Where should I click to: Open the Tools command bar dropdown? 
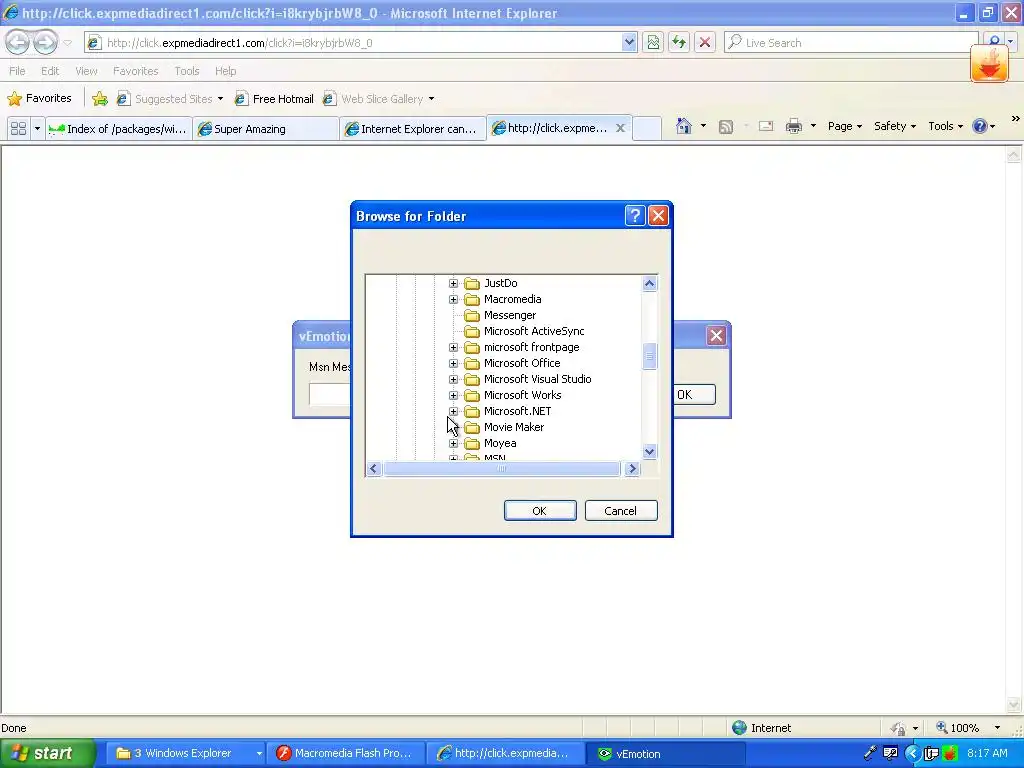[946, 126]
